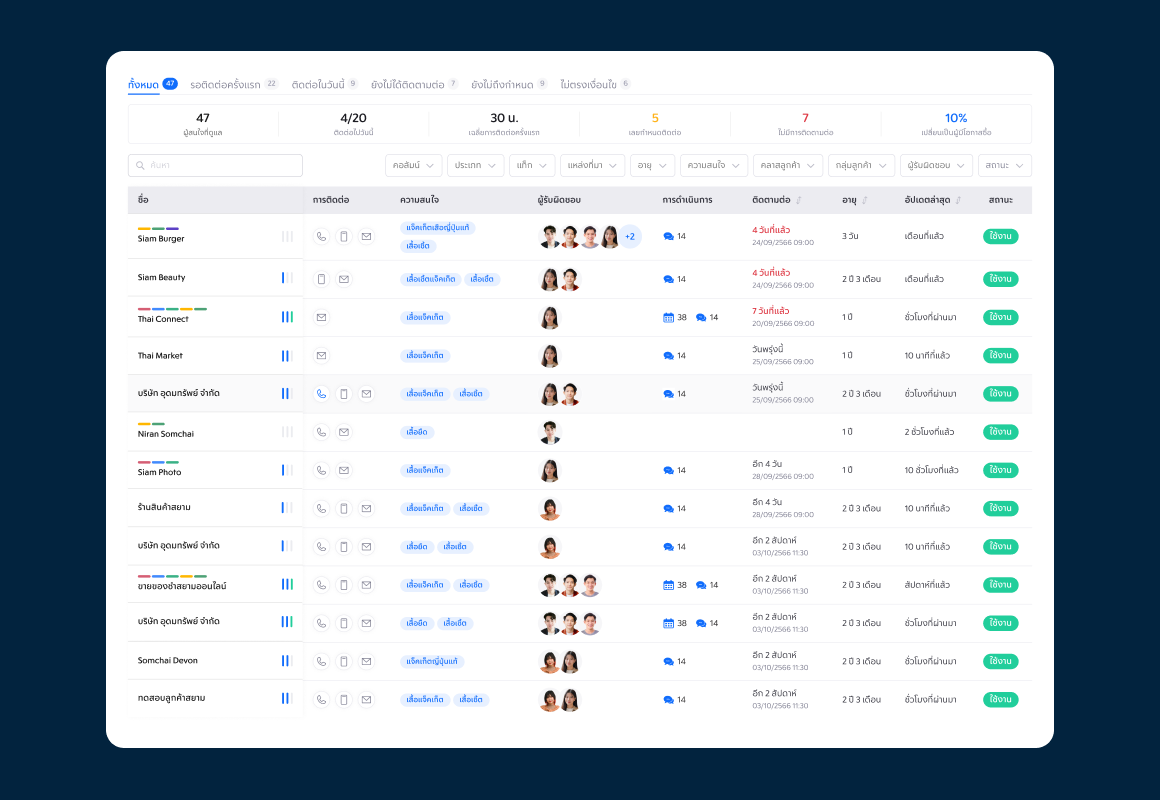Click the priority level bars for Thai Connect
Image resolution: width=1160 pixels, height=800 pixels.
(287, 317)
